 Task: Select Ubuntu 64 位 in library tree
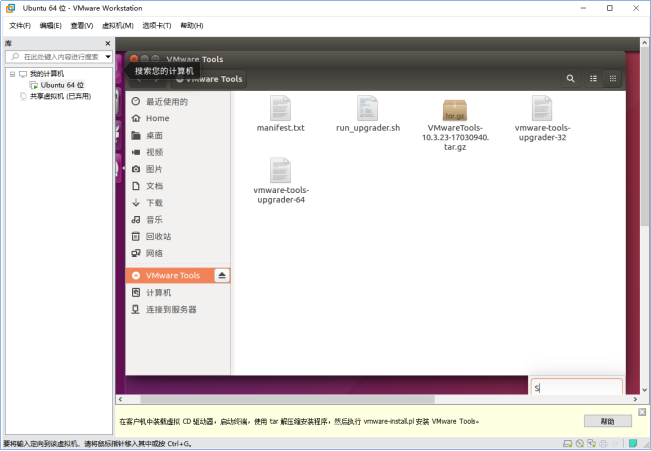[x=62, y=85]
